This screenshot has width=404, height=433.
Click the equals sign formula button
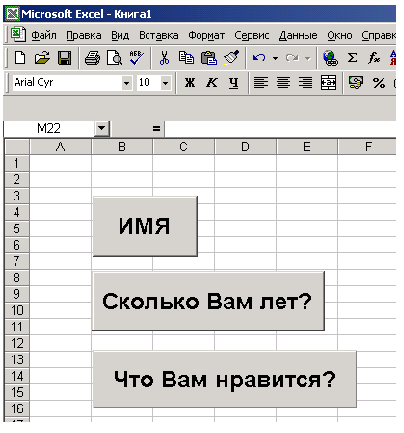156,128
